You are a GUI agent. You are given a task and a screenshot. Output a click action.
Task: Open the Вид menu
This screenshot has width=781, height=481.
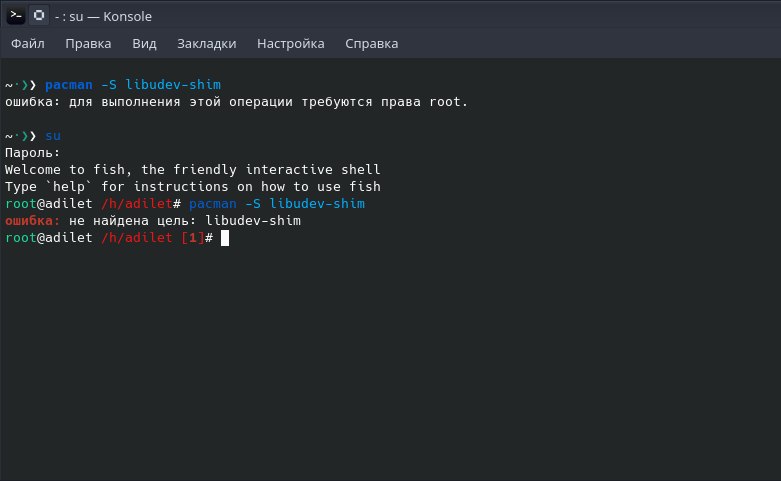click(x=144, y=44)
